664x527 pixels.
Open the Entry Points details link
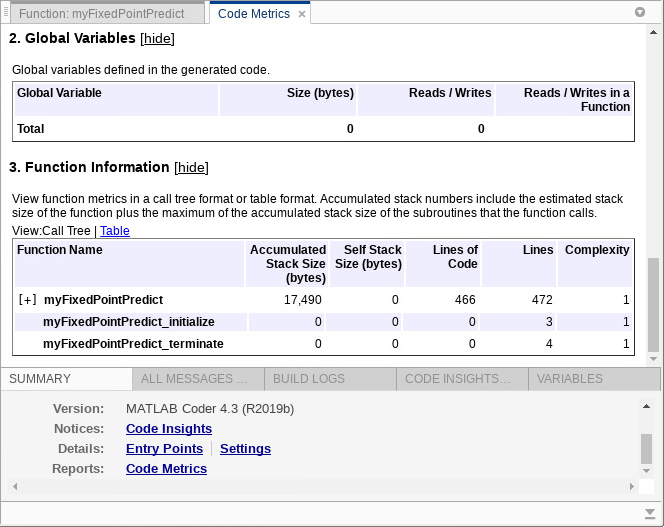pyautogui.click(x=164, y=449)
